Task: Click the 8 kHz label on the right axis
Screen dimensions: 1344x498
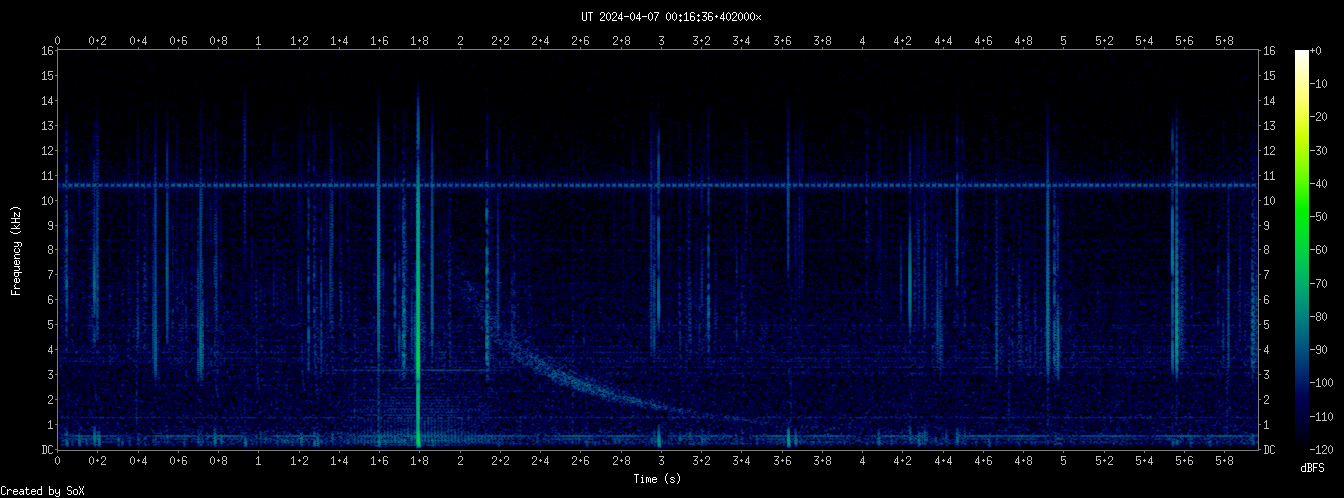Action: point(1268,250)
